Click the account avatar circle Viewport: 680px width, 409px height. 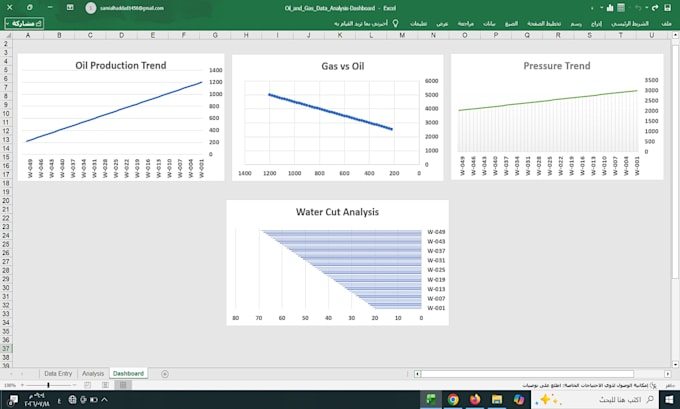click(x=91, y=8)
